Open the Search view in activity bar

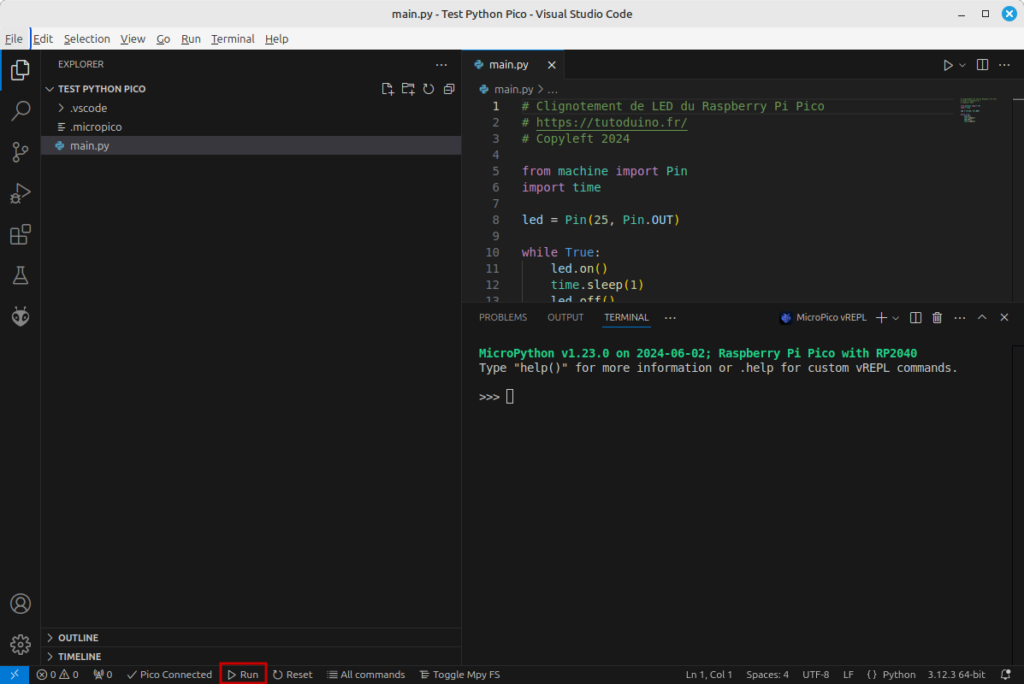click(x=20, y=111)
